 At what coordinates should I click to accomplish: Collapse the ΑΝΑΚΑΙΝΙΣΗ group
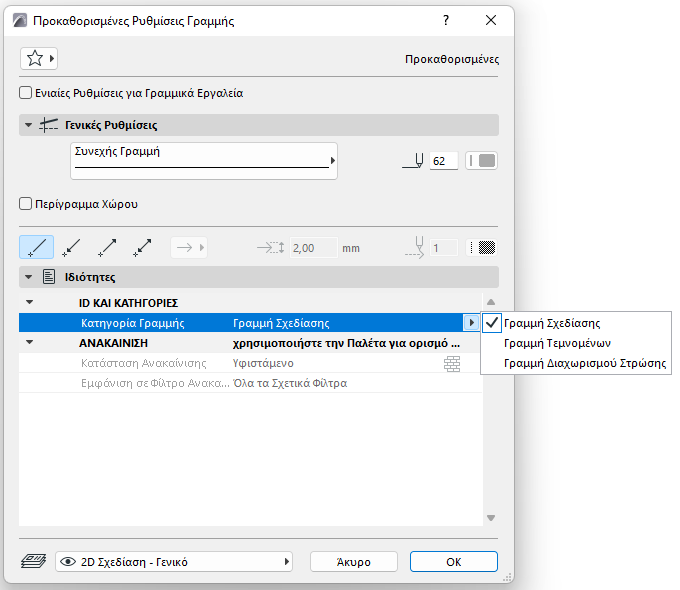[x=29, y=342]
